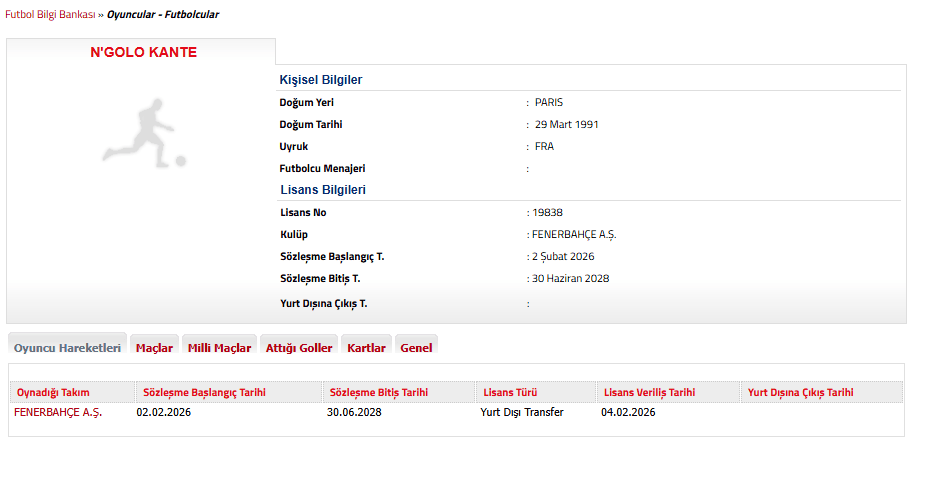Go to the Genel tab
The width and height of the screenshot is (930, 485).
tap(416, 348)
